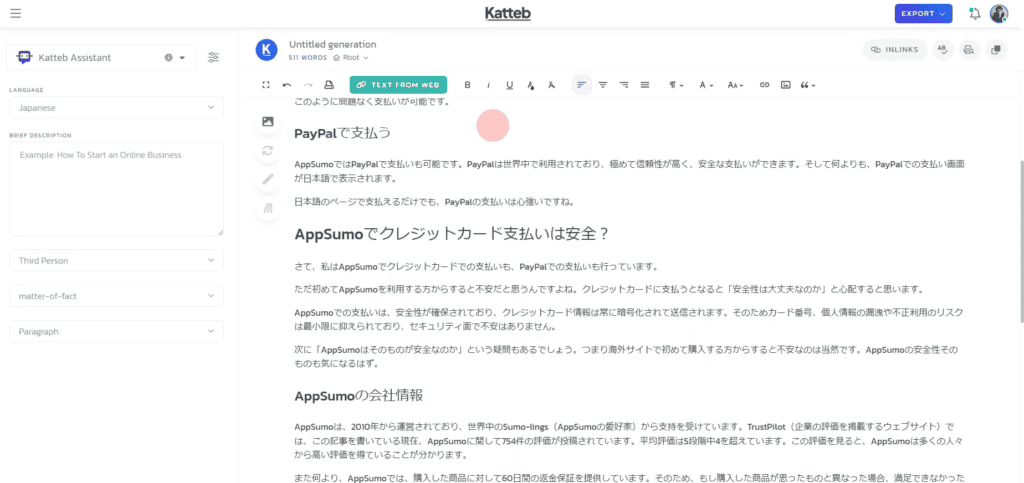Click the regenerate refresh icon
1024x483 pixels.
tap(267, 151)
